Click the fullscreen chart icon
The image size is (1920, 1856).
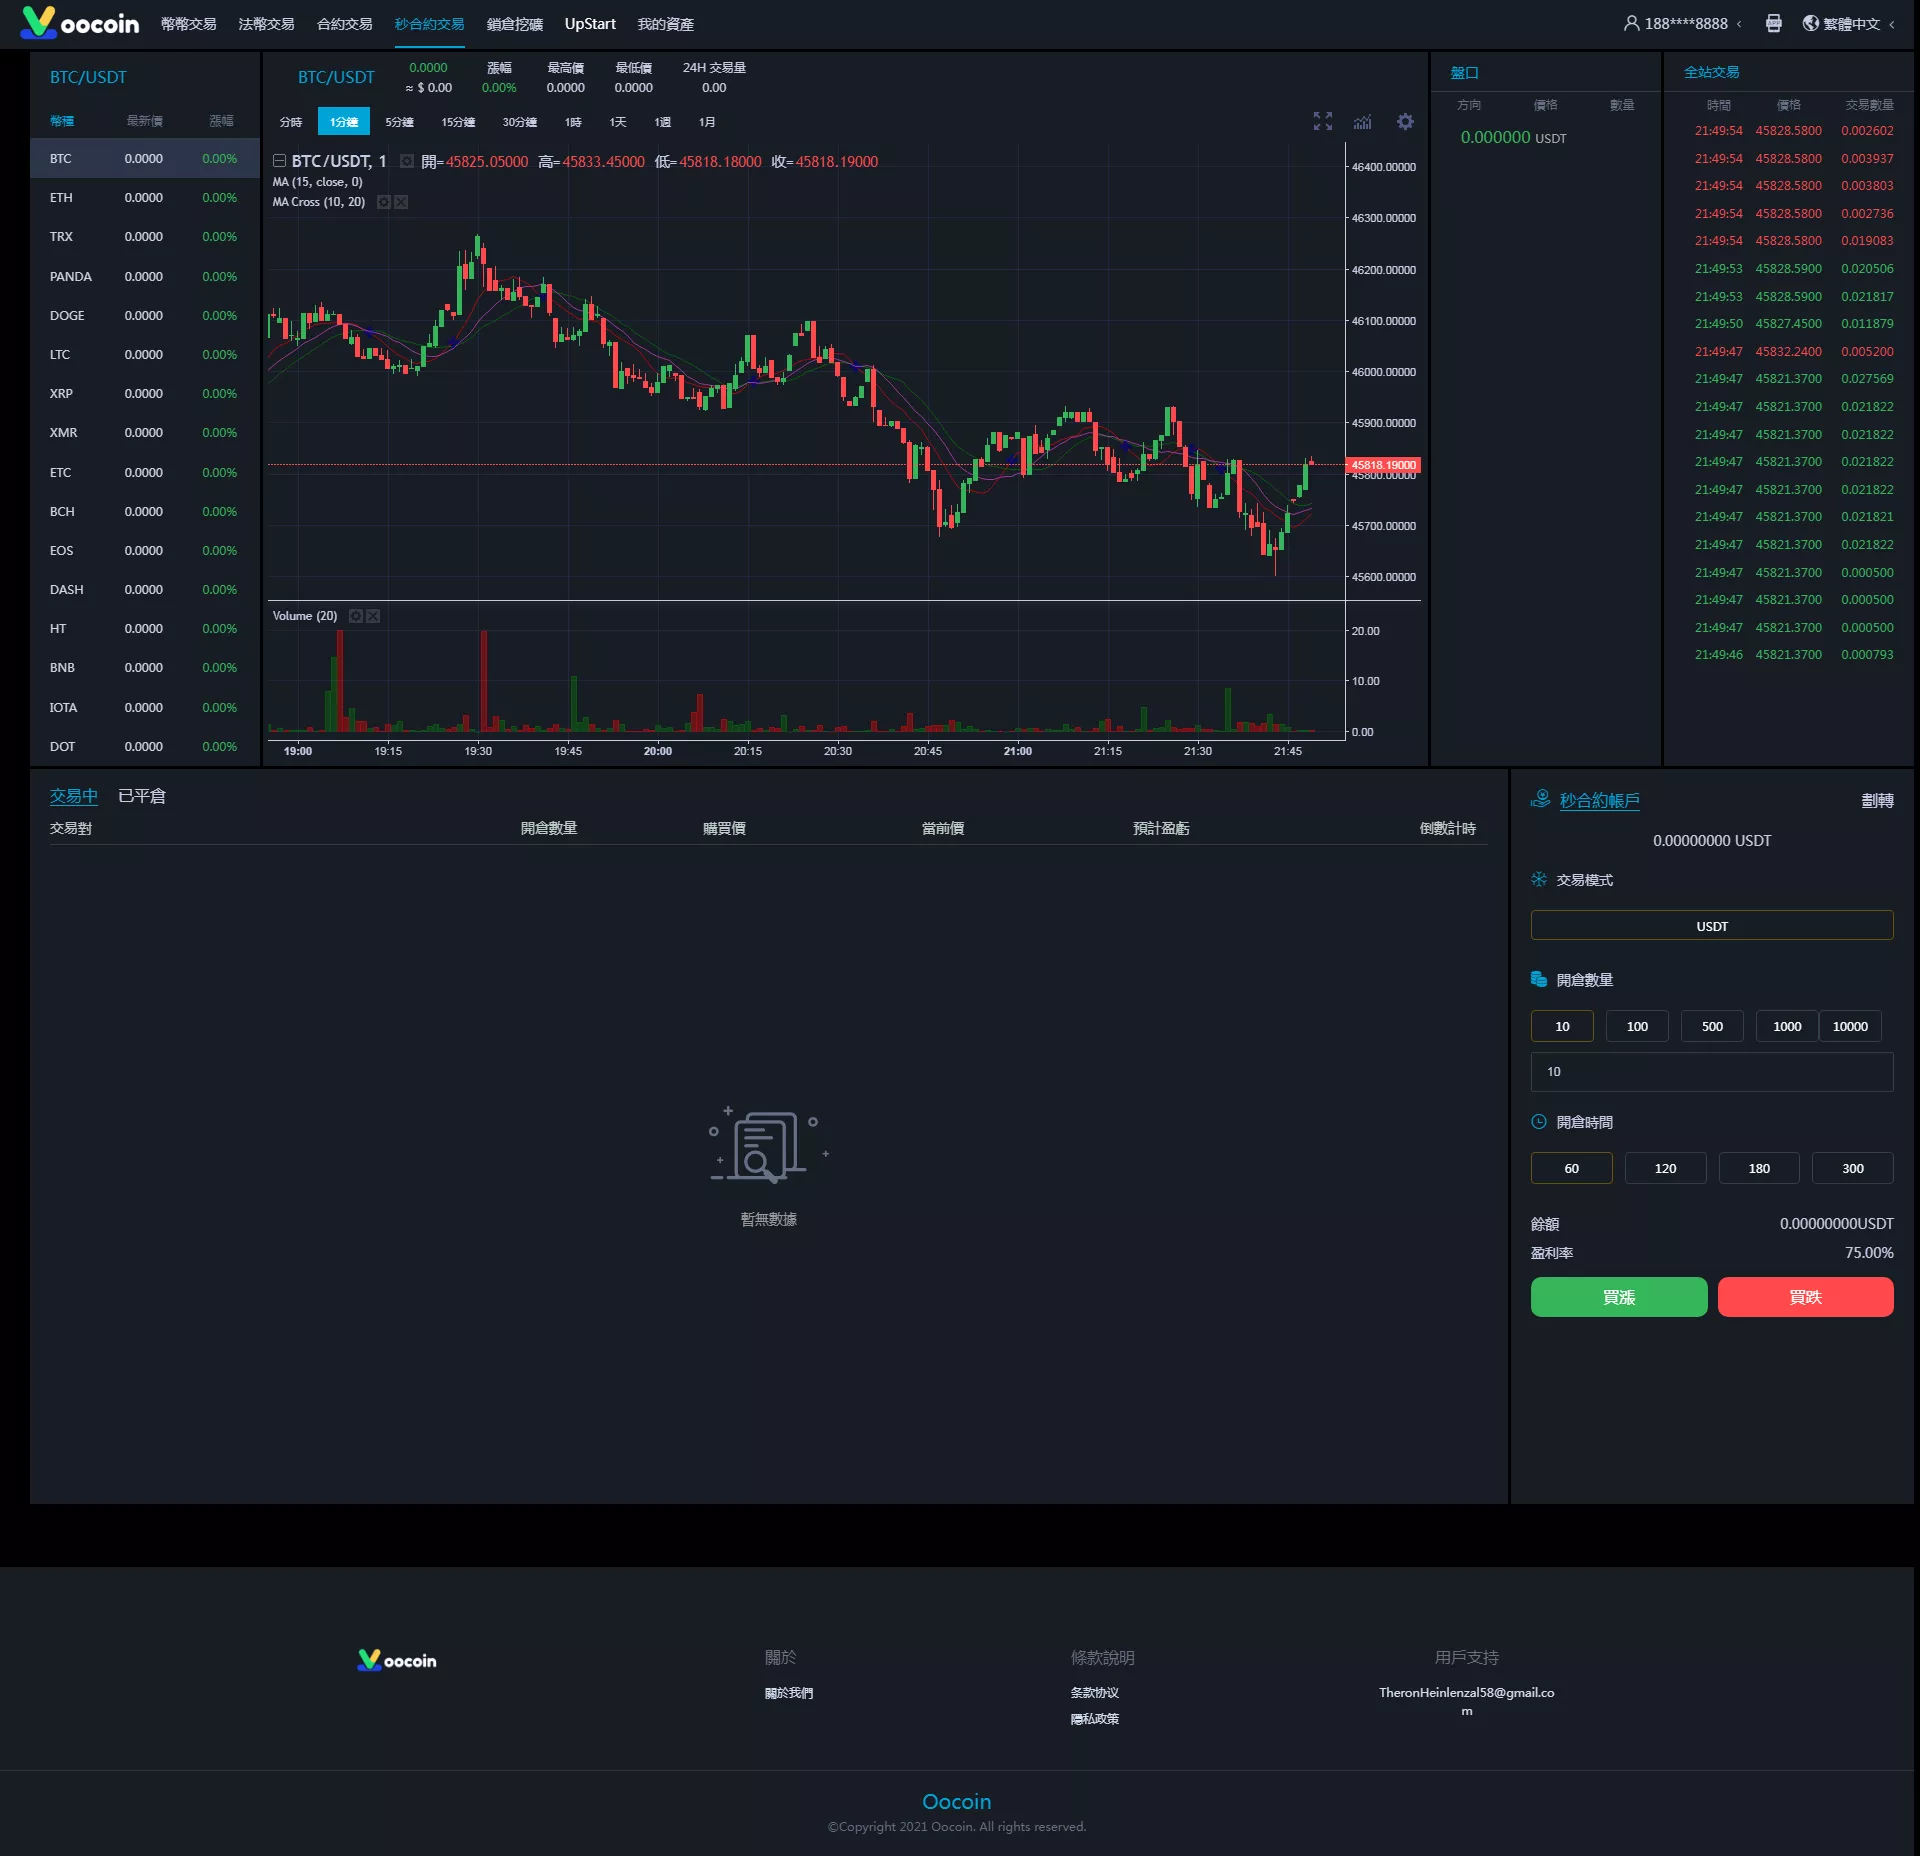[1322, 122]
